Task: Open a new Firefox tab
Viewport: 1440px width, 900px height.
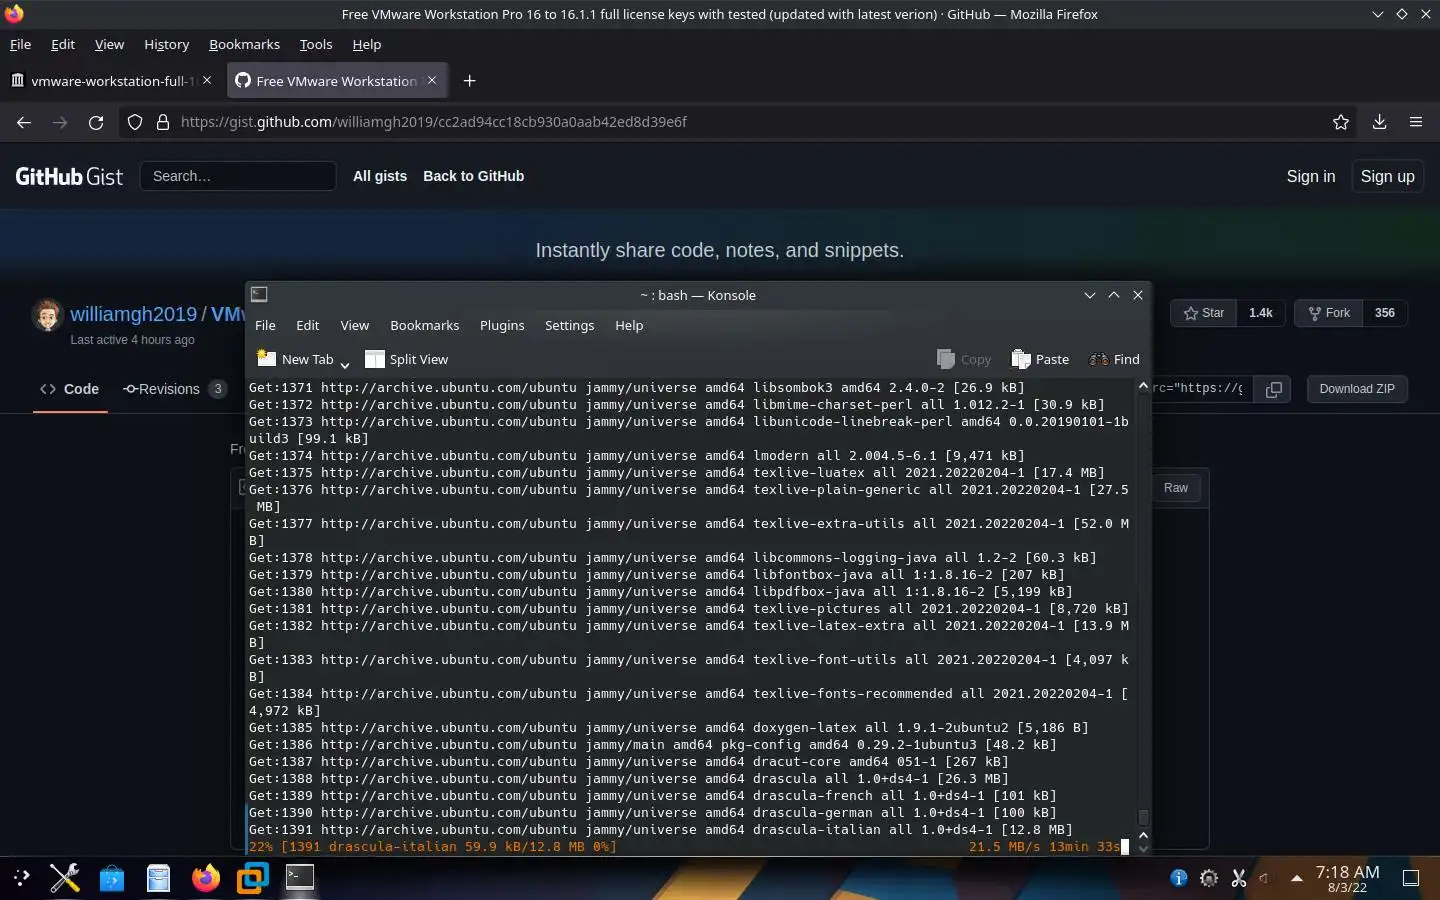Action: [x=470, y=81]
